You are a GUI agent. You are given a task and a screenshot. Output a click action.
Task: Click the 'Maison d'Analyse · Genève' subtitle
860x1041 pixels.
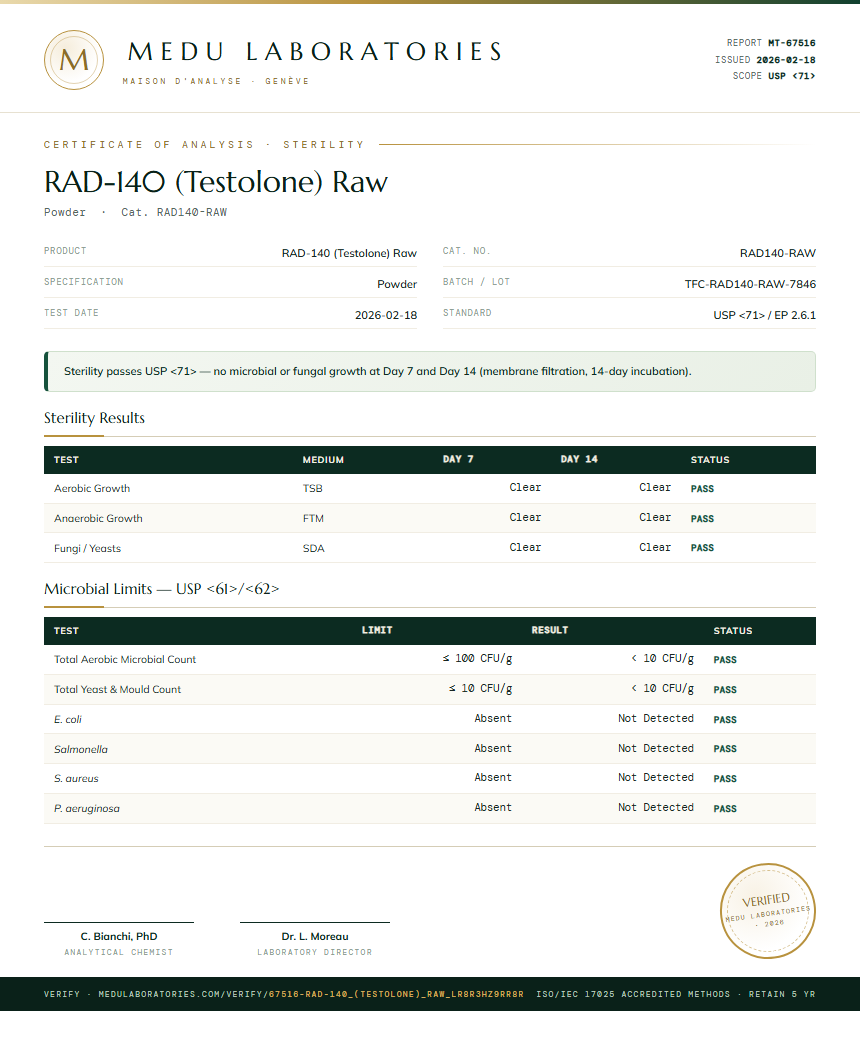pos(216,81)
